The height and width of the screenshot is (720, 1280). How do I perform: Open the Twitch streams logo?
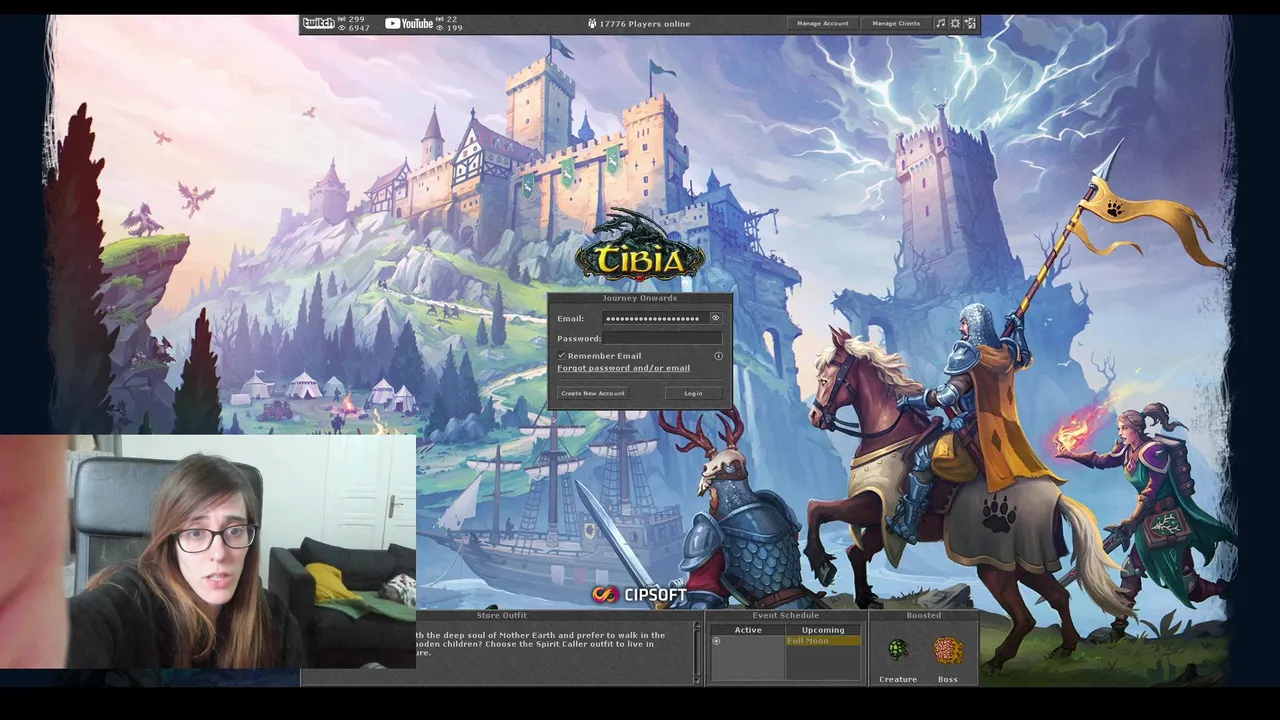pyautogui.click(x=318, y=23)
